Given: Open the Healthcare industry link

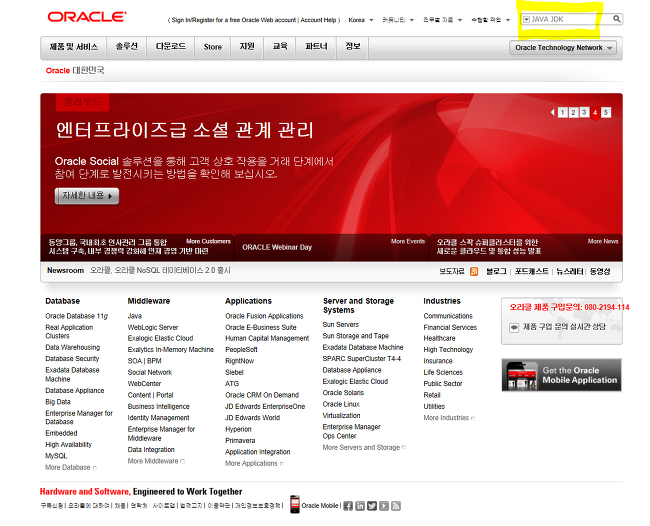Looking at the screenshot, I should point(439,338).
